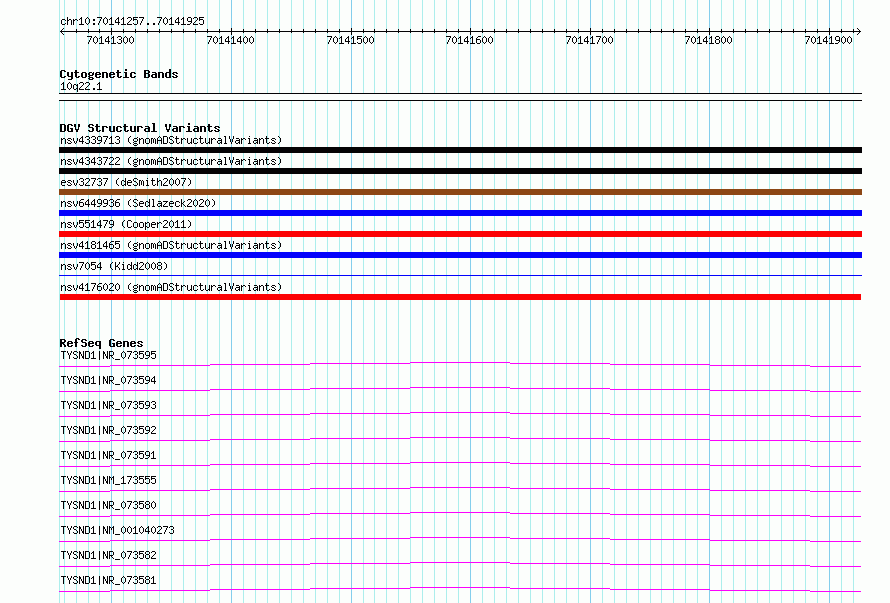This screenshot has height=603, width=890.
Task: Open transcript TYSND1|NR_073592
Action: [x=108, y=430]
